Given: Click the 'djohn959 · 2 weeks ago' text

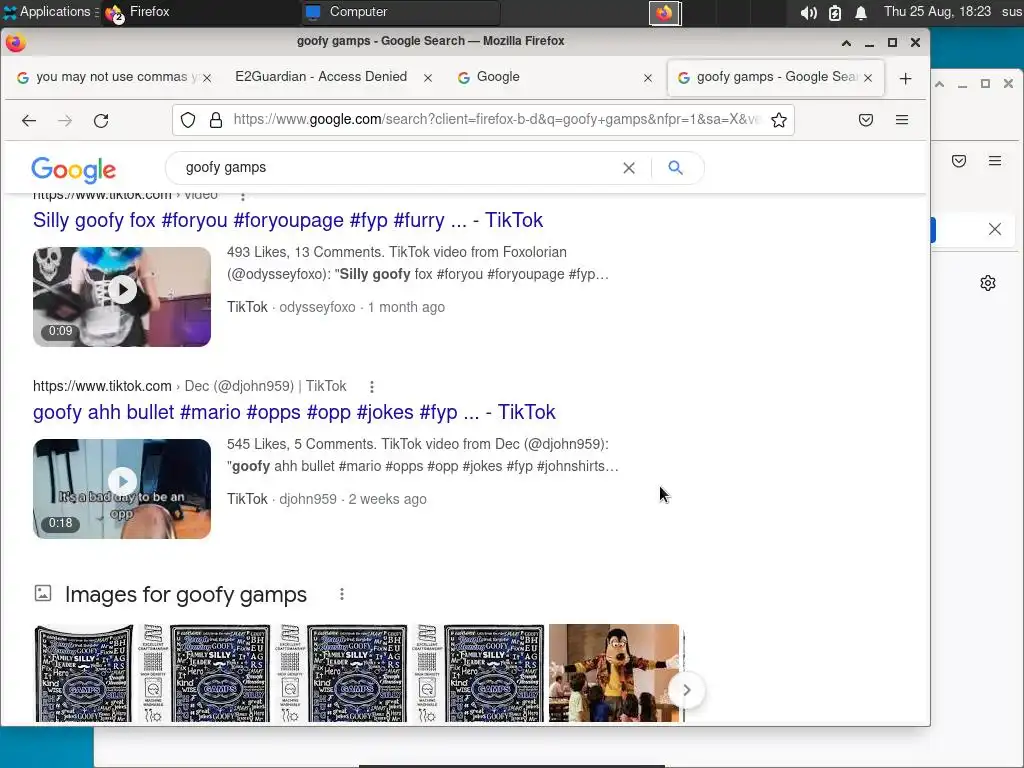Looking at the screenshot, I should [353, 499].
